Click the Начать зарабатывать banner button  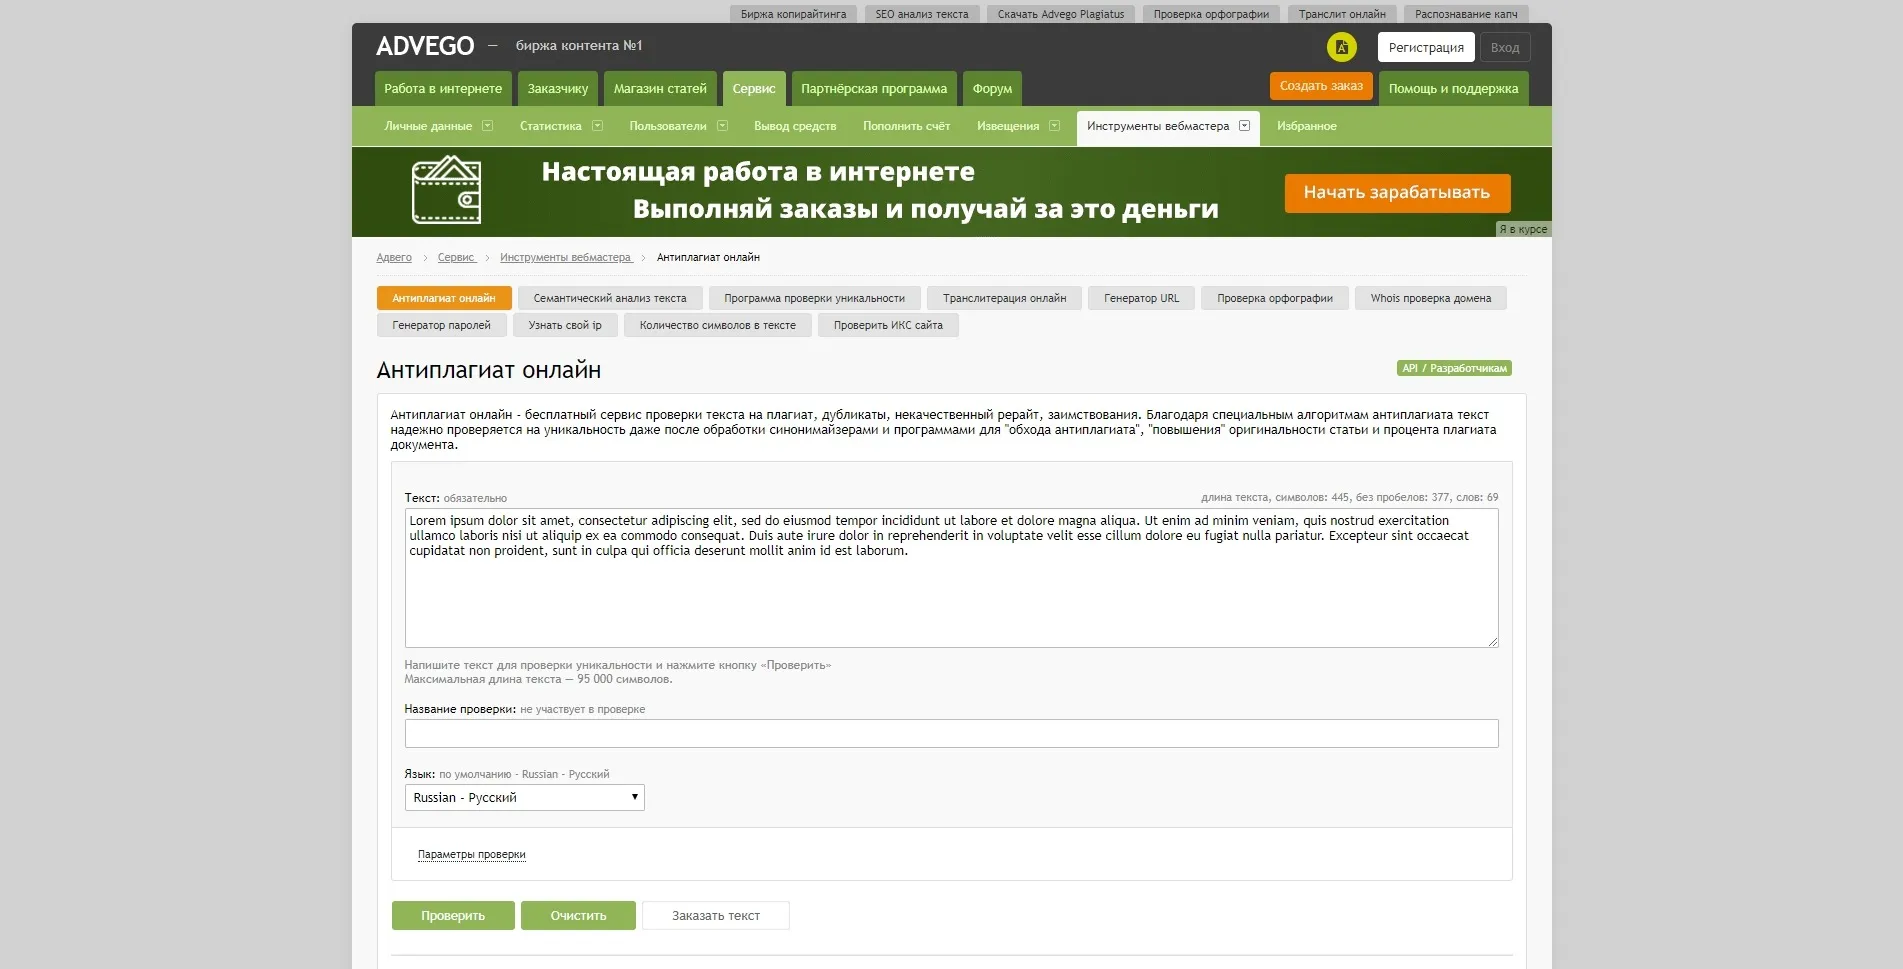(x=1397, y=193)
